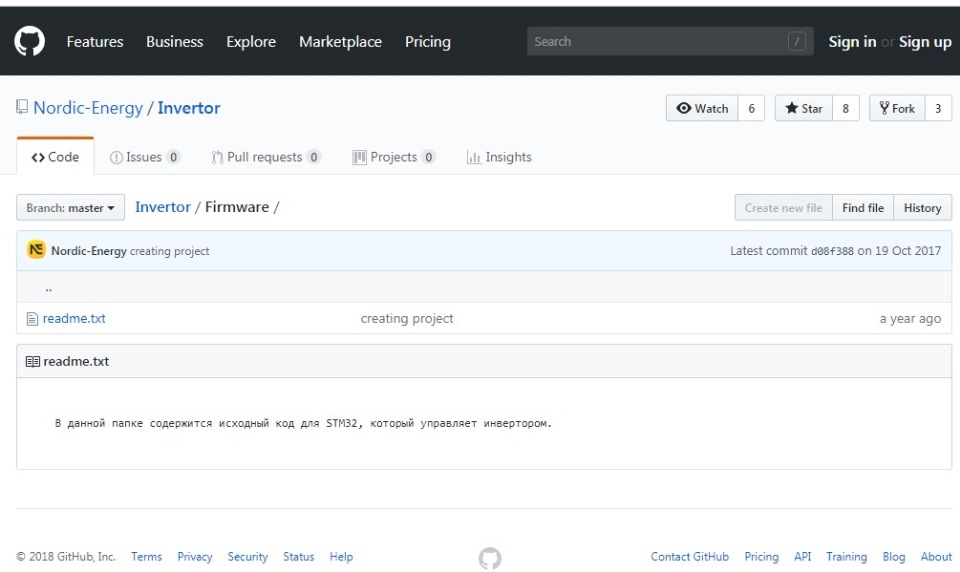Image resolution: width=960 pixels, height=572 pixels.
Task: Navigate to parent directory via double dots
Action: click(48, 289)
